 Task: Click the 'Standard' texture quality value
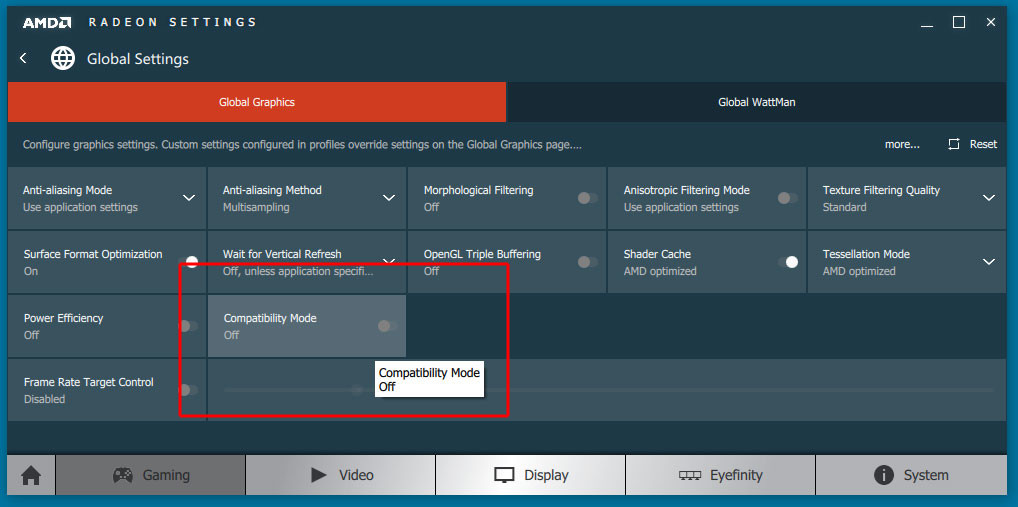844,207
